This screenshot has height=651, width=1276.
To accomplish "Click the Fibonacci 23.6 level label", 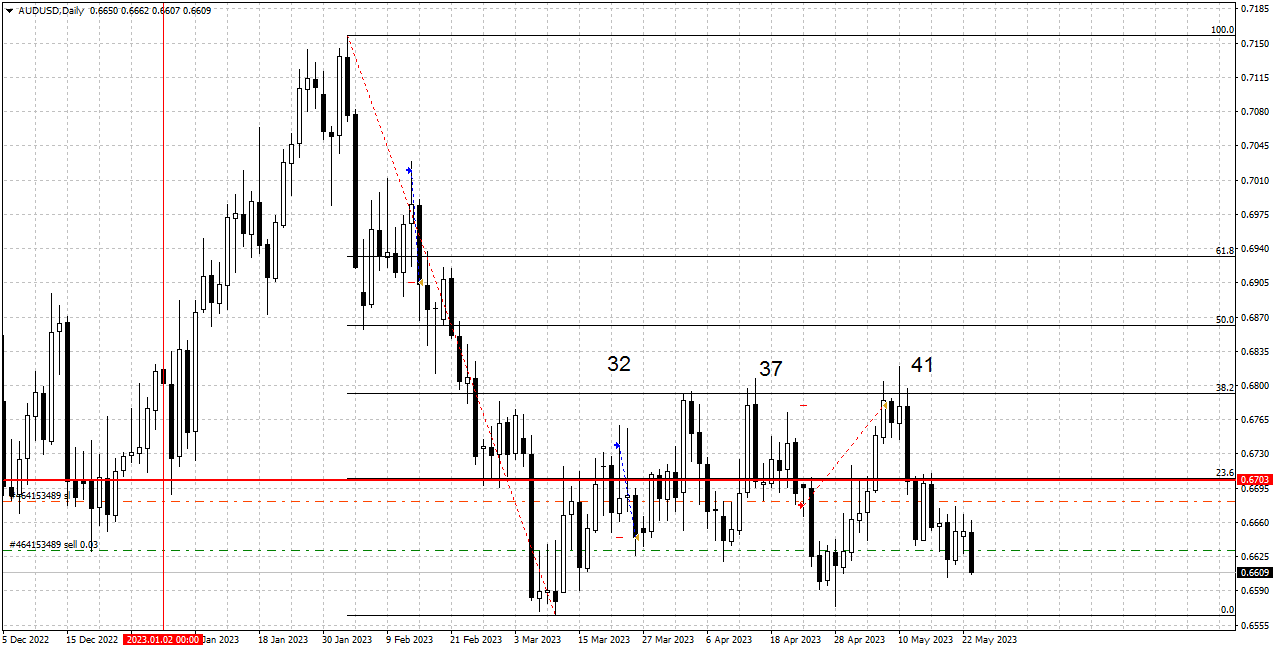I will [x=1224, y=472].
